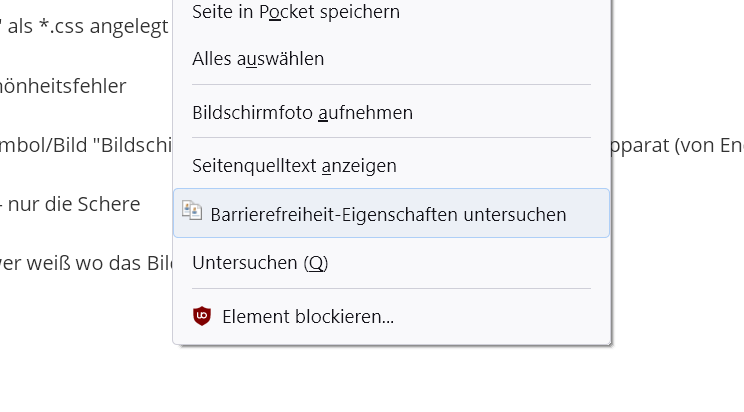
Task: Open "Seitenquelltext anzeigen" from context menu
Action: click(x=294, y=166)
